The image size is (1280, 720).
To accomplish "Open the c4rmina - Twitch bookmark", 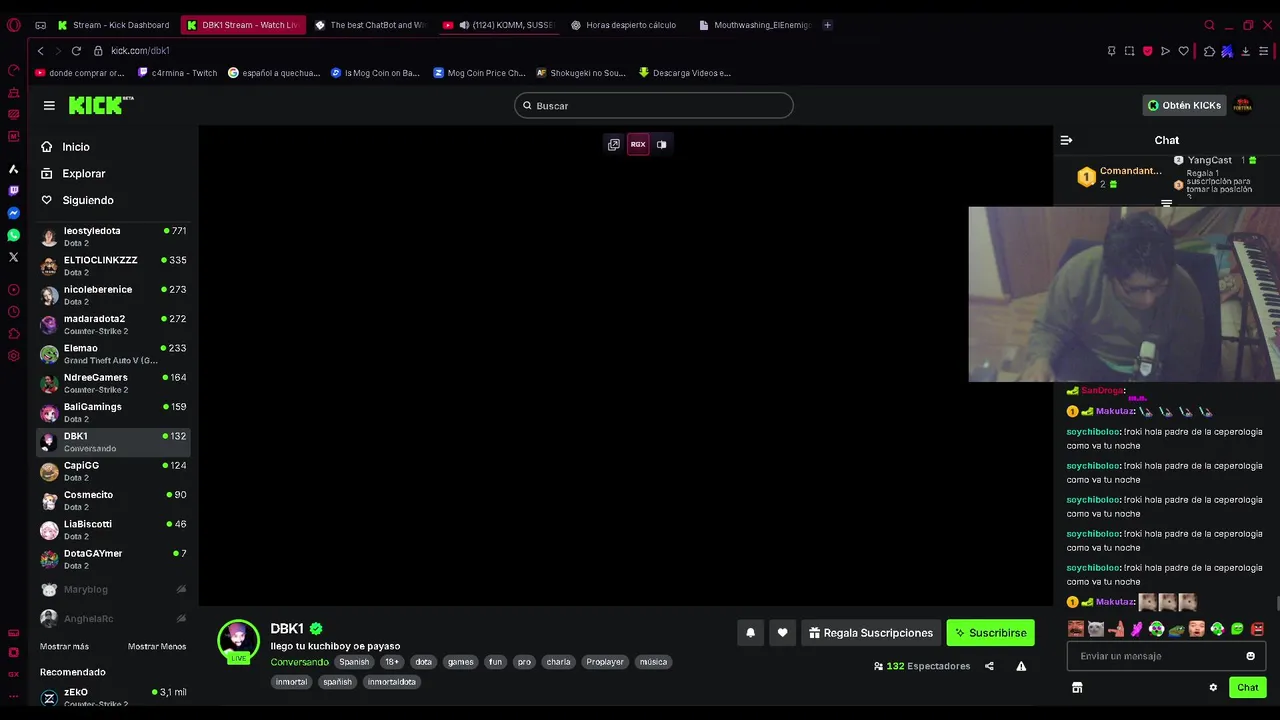I will coord(177,73).
